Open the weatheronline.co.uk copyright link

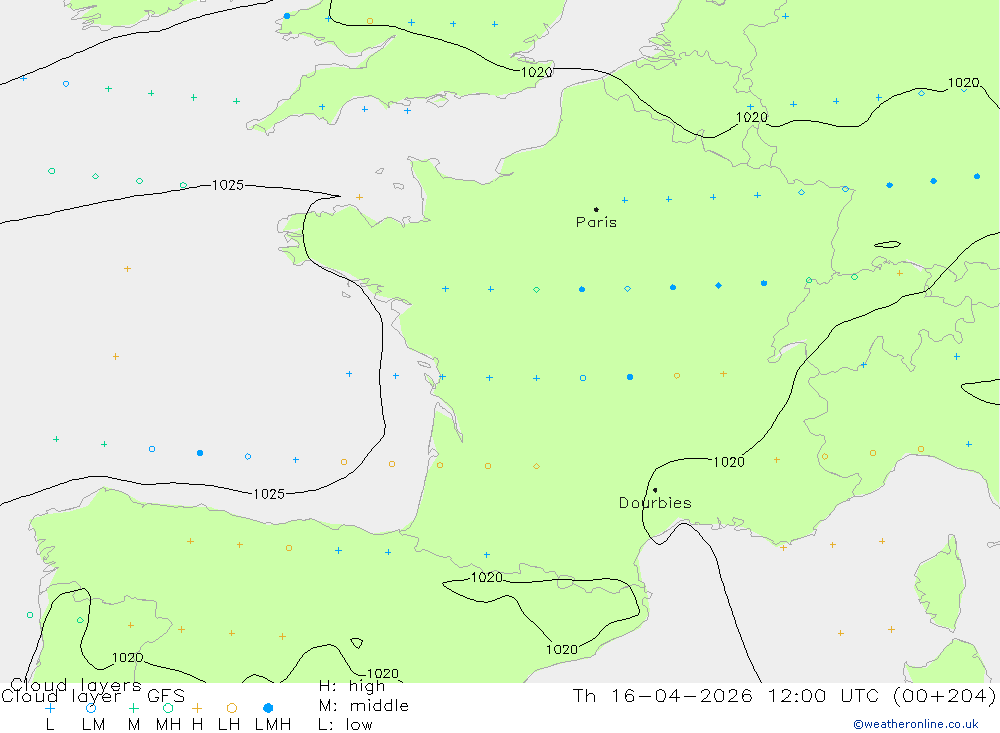click(916, 724)
